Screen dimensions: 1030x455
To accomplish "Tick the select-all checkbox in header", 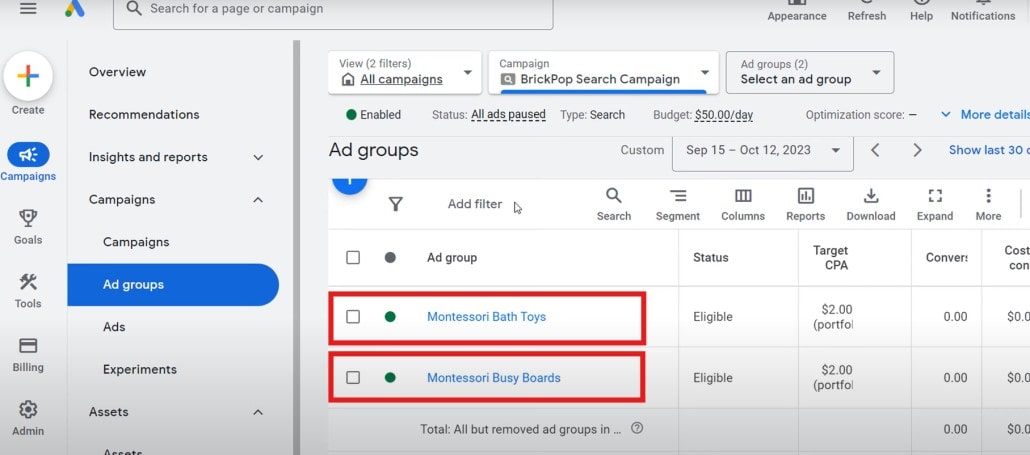I will 353,257.
